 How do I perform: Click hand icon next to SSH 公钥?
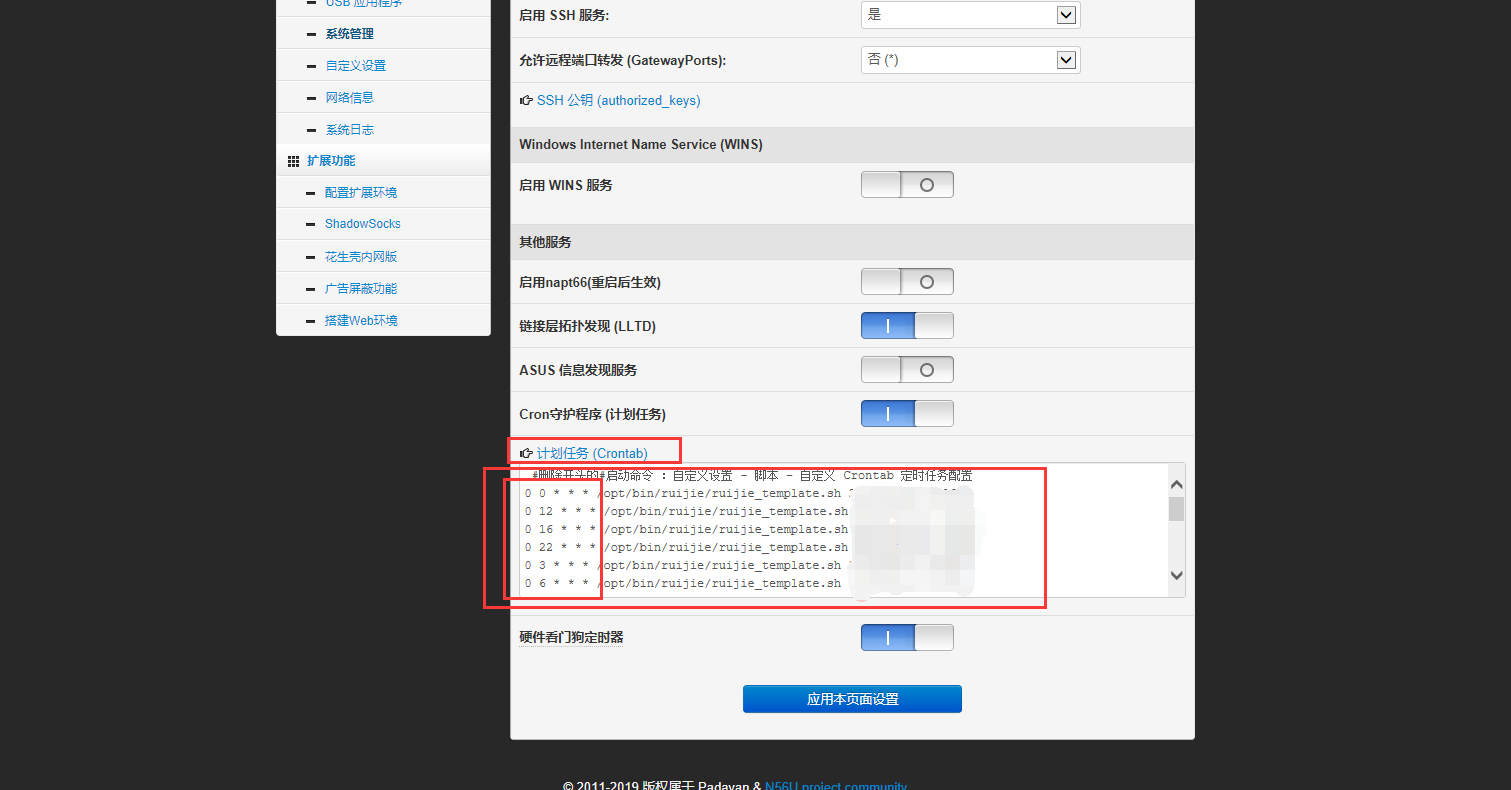click(526, 101)
